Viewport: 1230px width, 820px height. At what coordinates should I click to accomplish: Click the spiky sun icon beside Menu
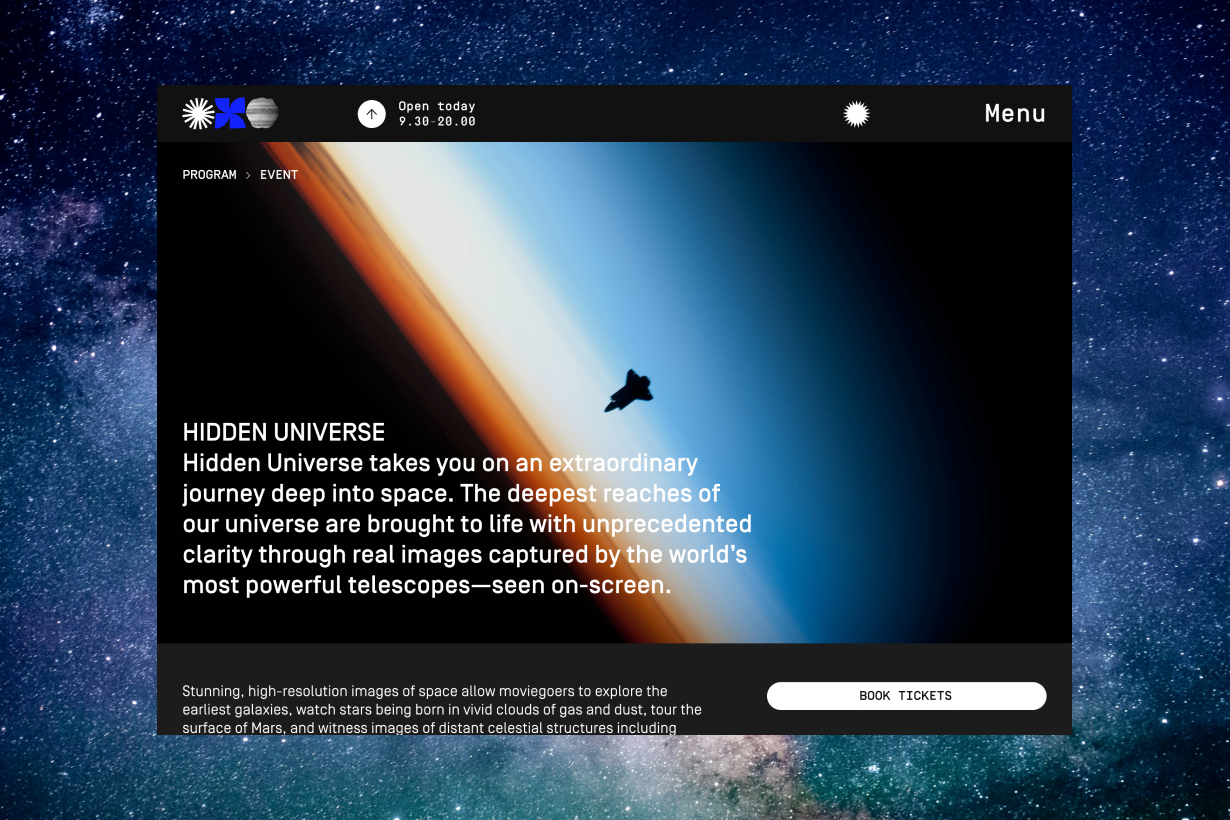pos(856,114)
